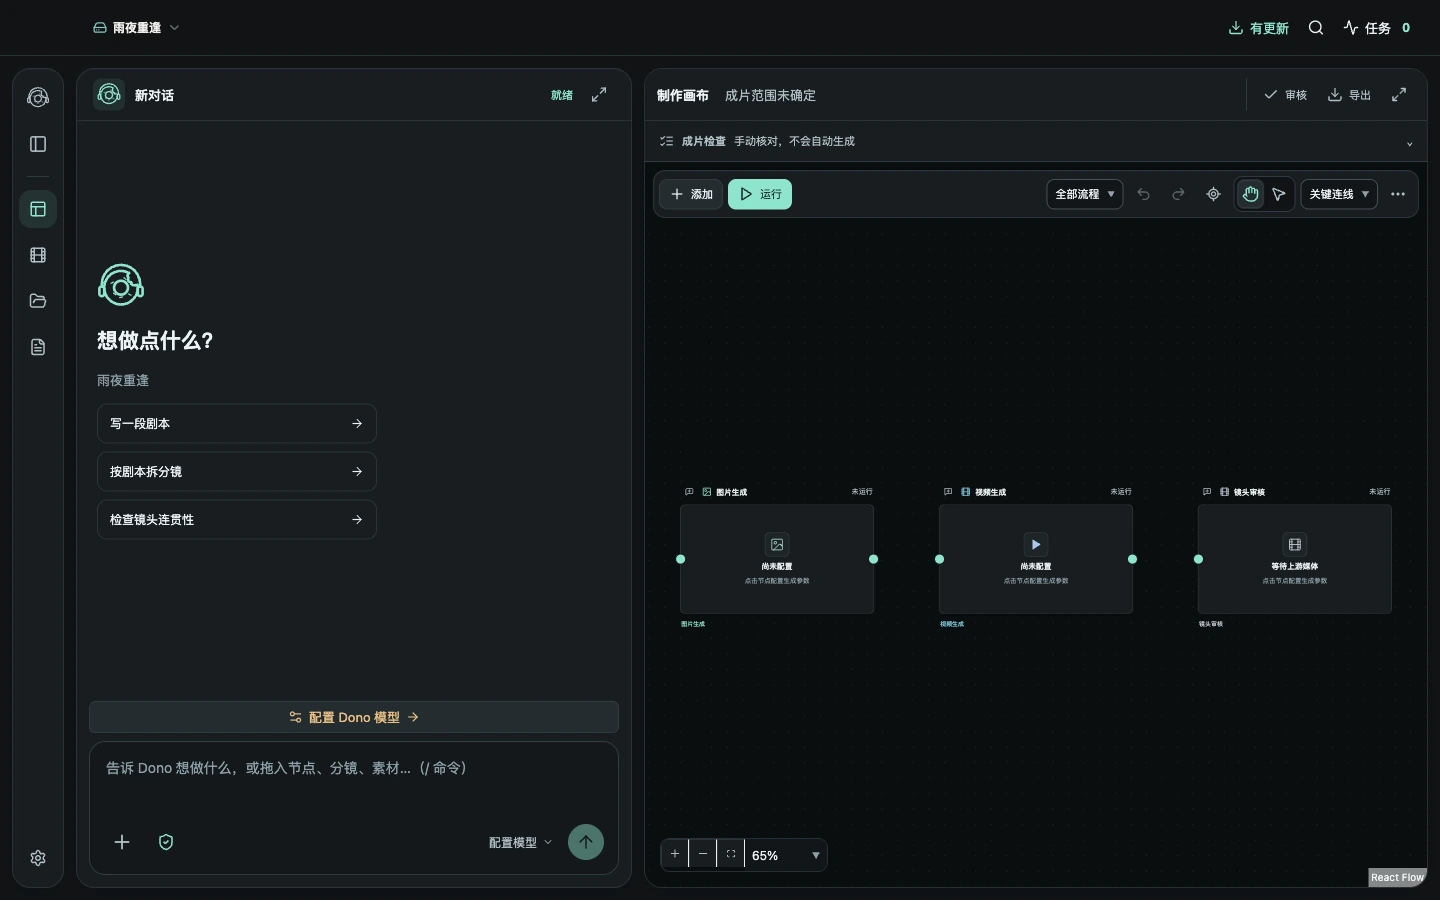Click the 导出 export button
Image resolution: width=1440 pixels, height=900 pixels.
(x=1349, y=95)
